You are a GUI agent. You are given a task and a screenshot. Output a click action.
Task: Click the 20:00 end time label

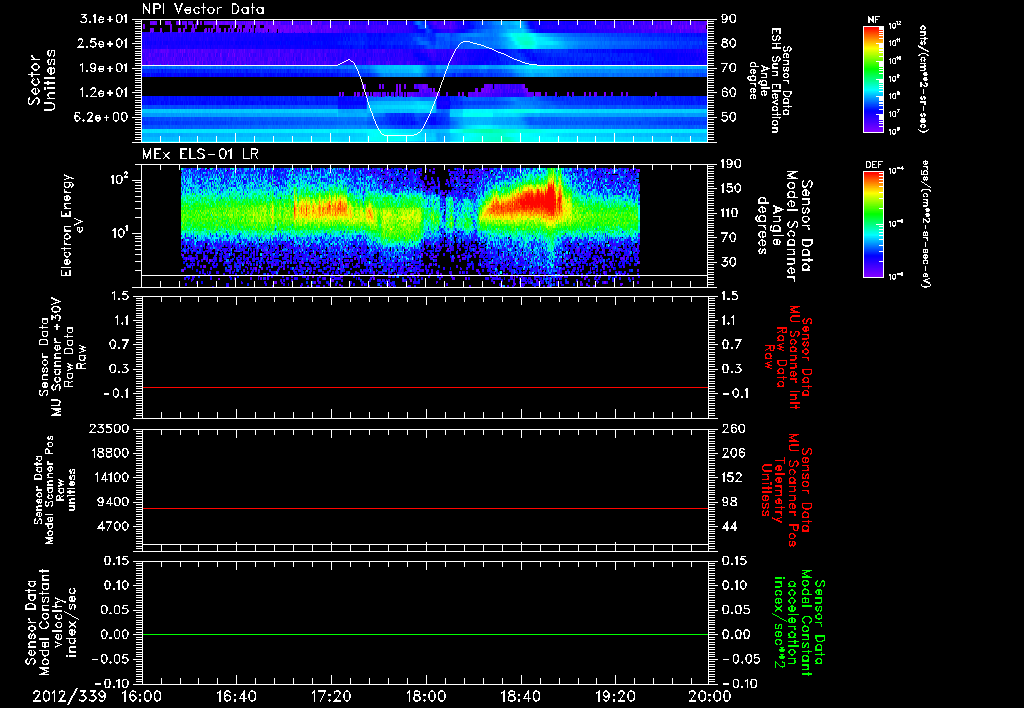pos(710,696)
